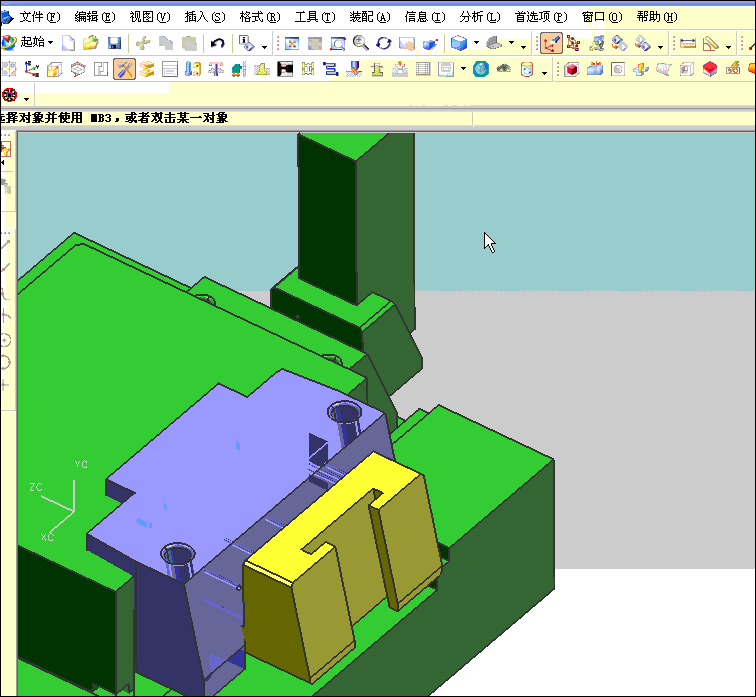Click the dimensioned wireframe block icon
The image size is (756, 697).
(78, 69)
